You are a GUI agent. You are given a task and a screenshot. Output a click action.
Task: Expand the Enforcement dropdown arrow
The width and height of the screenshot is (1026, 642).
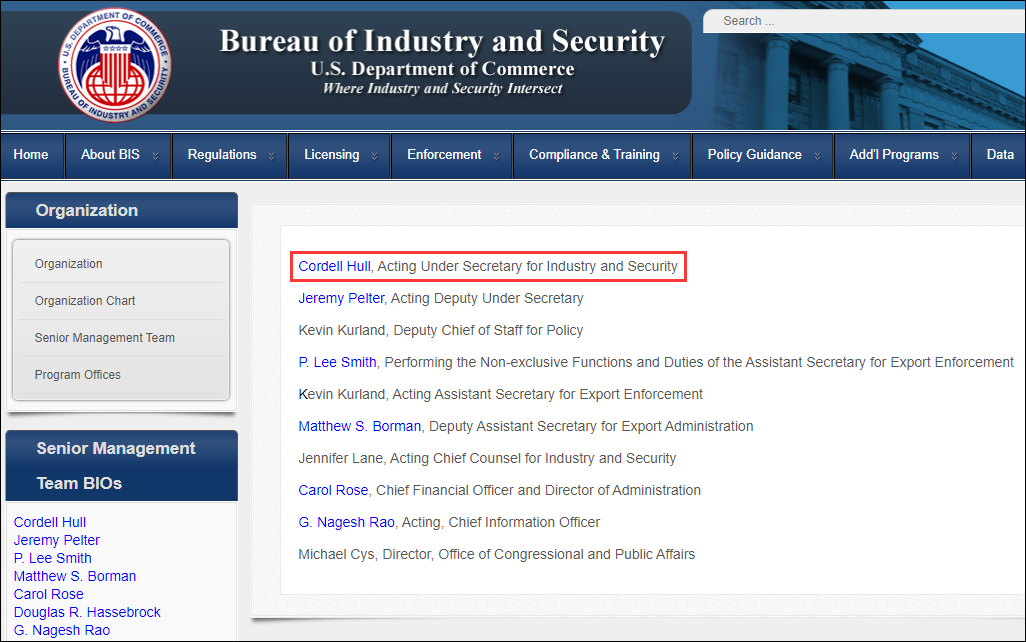click(497, 156)
